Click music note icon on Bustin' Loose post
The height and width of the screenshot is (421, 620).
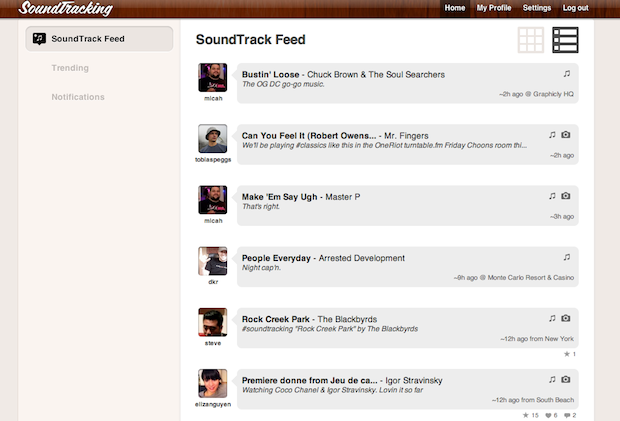566,74
